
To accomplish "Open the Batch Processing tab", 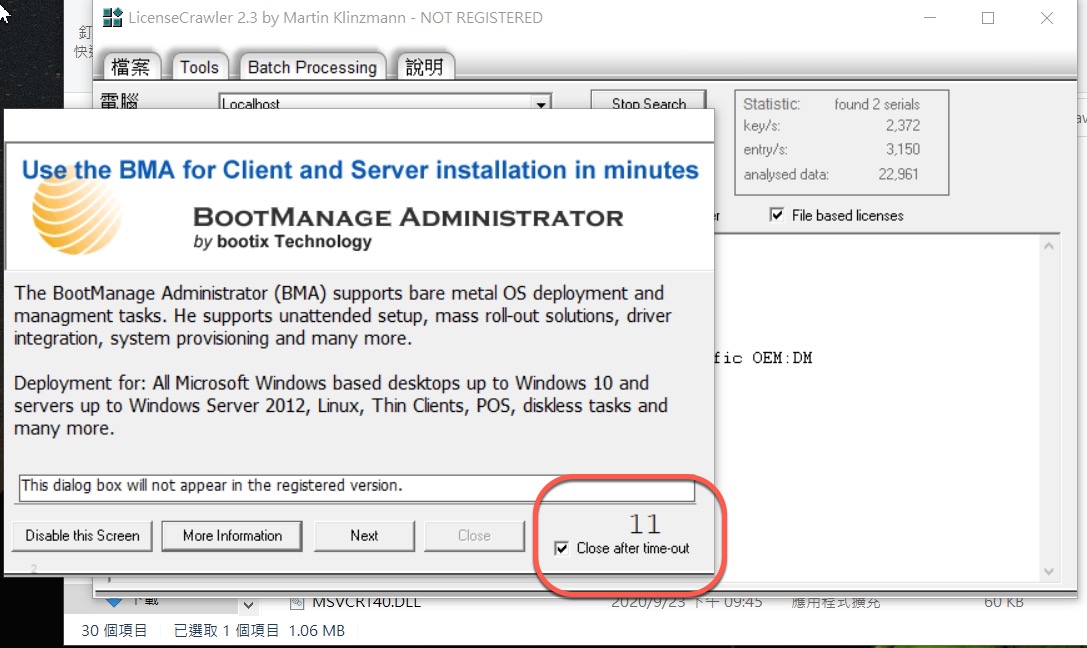I will [x=312, y=67].
